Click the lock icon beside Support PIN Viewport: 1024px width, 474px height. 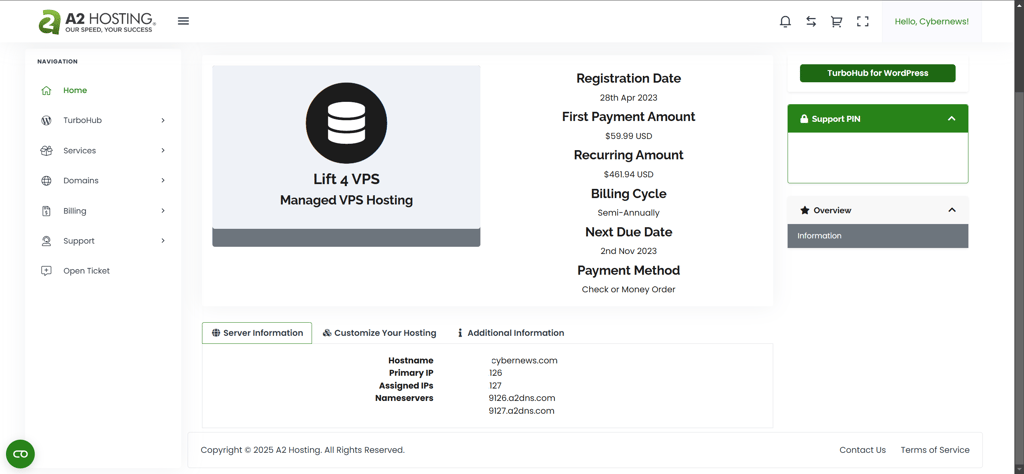click(x=804, y=119)
